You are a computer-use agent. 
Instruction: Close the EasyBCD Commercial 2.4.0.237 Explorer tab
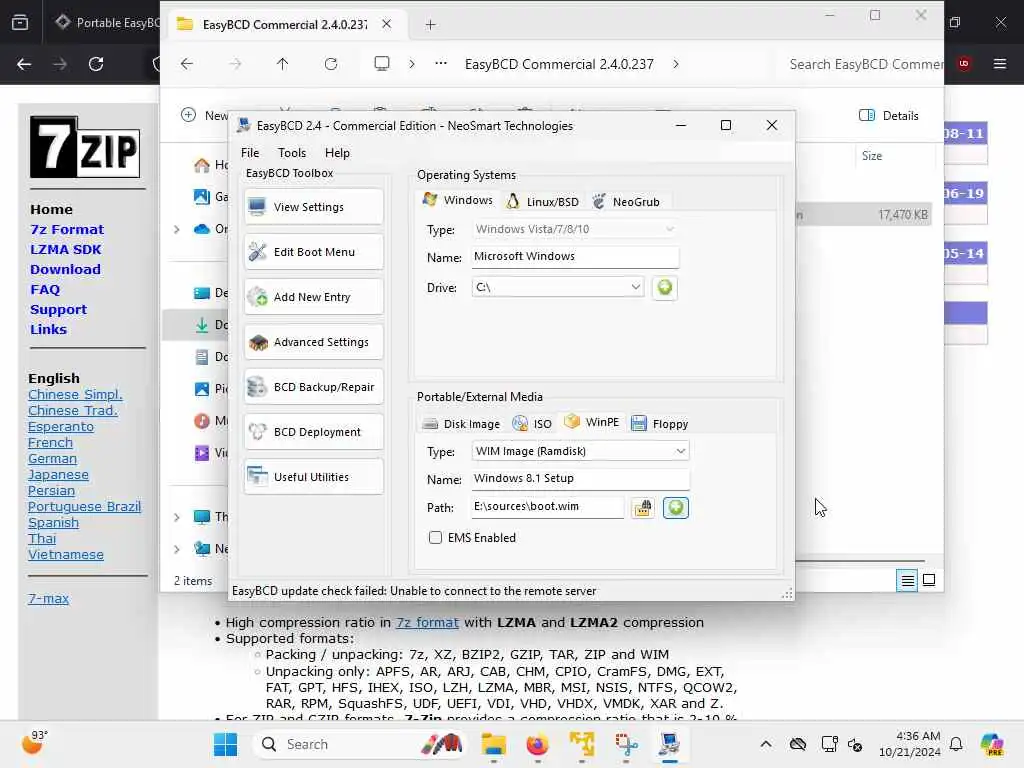[387, 24]
